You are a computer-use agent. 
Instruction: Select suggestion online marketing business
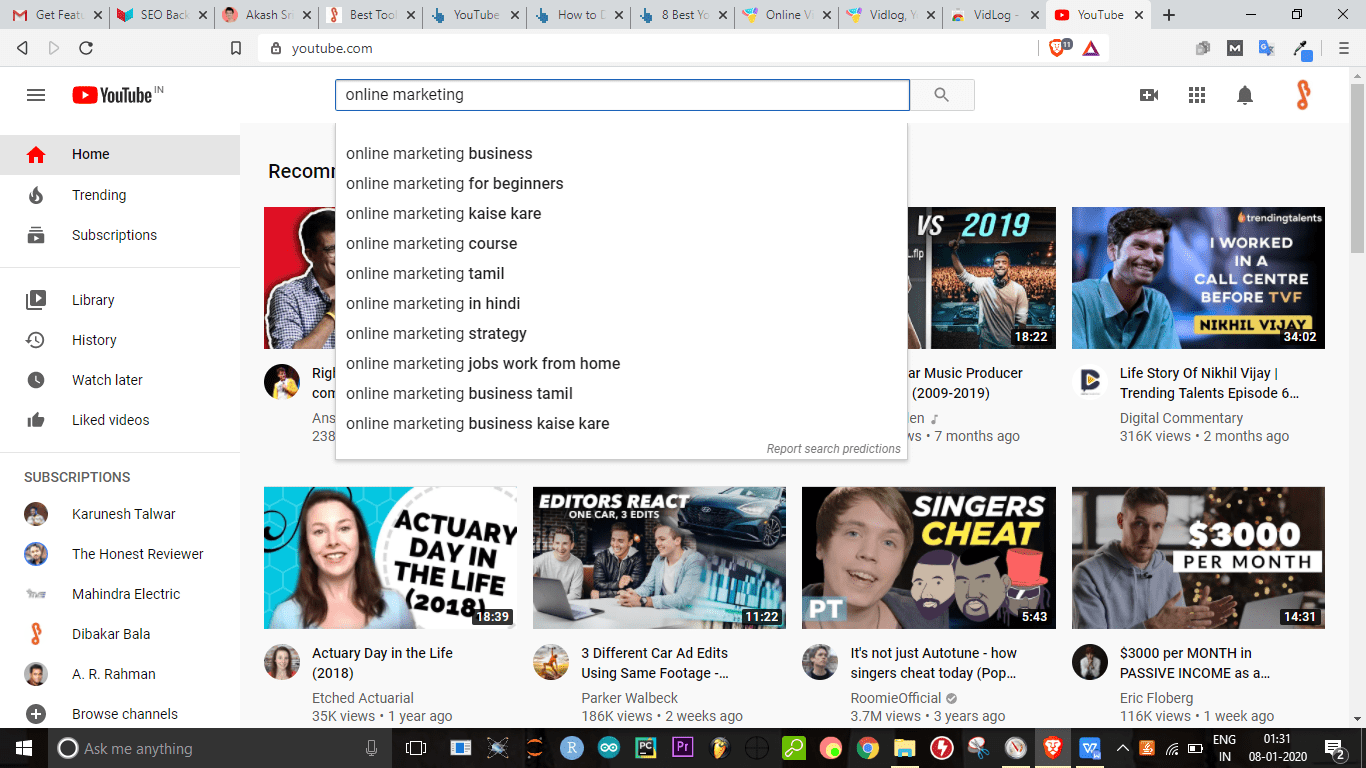(x=621, y=154)
